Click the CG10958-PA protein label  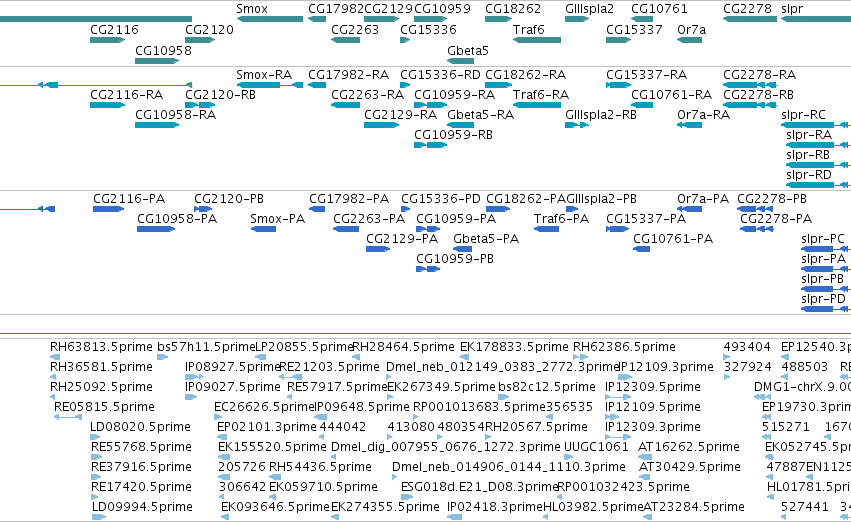click(177, 219)
